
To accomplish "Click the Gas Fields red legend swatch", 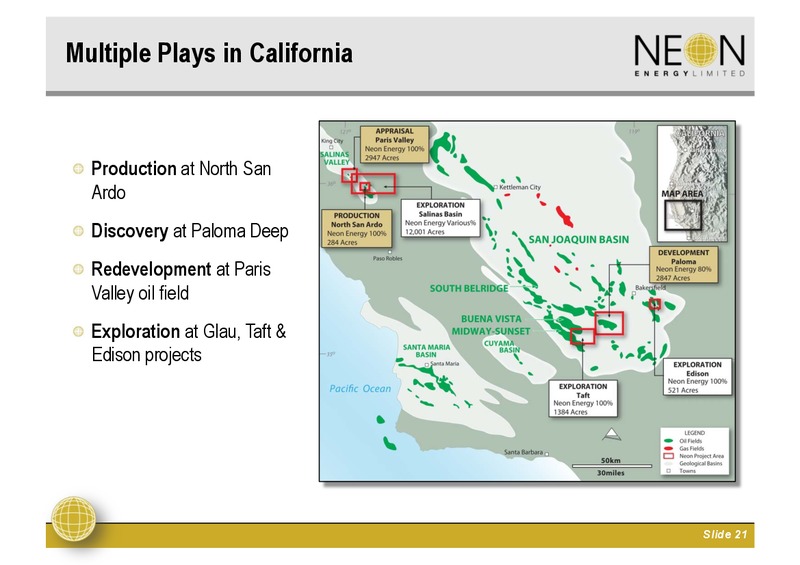I will (668, 449).
